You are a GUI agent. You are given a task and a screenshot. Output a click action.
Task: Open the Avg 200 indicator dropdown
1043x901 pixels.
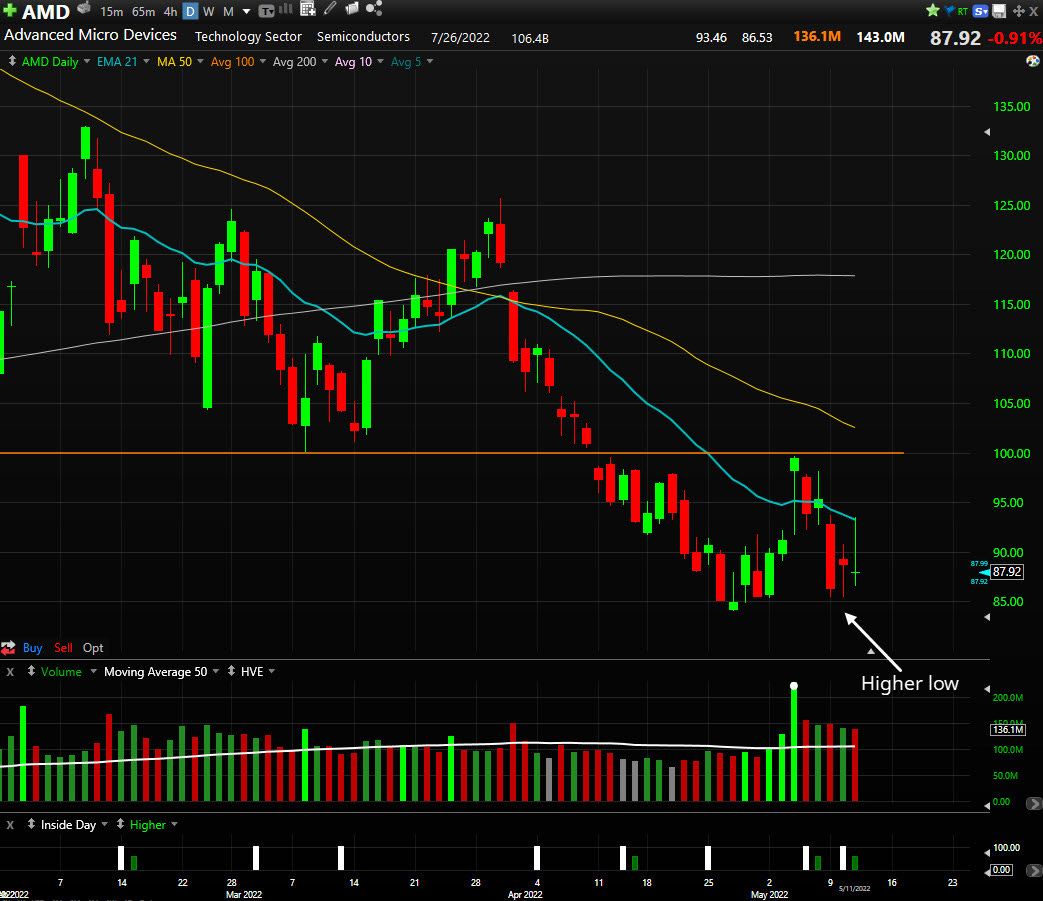(325, 61)
